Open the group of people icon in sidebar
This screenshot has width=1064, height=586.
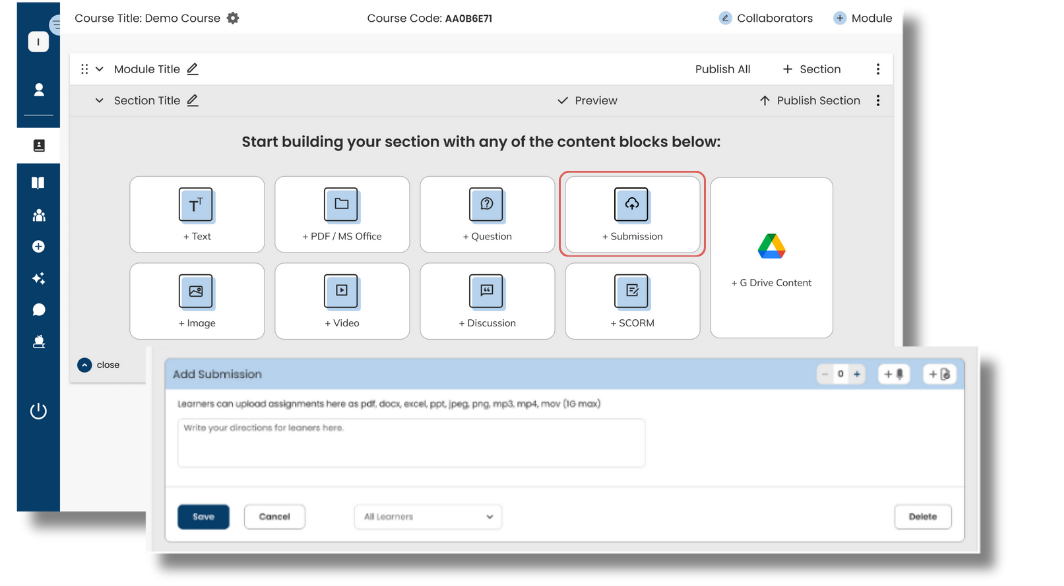click(39, 215)
